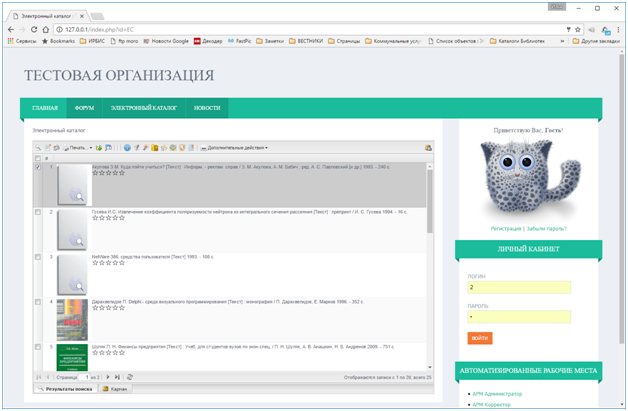Image resolution: width=628 pixels, height=411 pixels.
Task: Check the box for Гусева record
Action: click(38, 212)
